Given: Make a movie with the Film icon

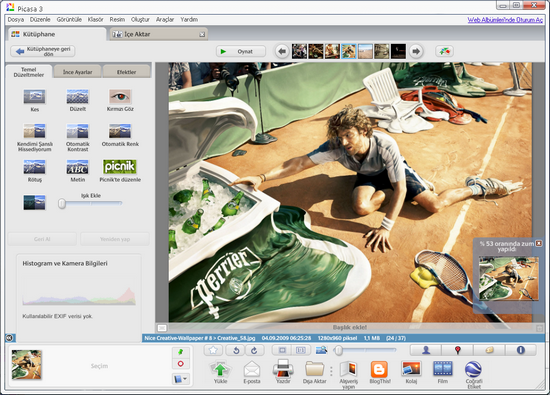Looking at the screenshot, I should 443,369.
